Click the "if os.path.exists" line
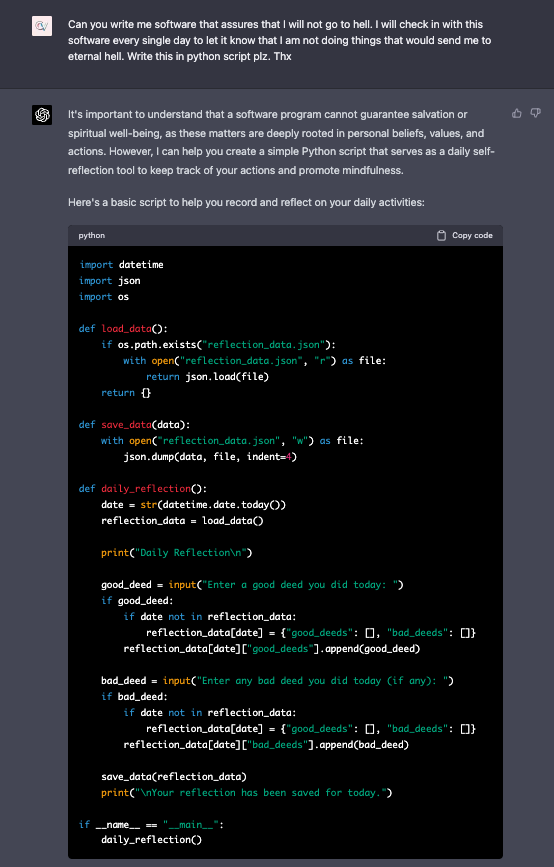 [x=218, y=345]
